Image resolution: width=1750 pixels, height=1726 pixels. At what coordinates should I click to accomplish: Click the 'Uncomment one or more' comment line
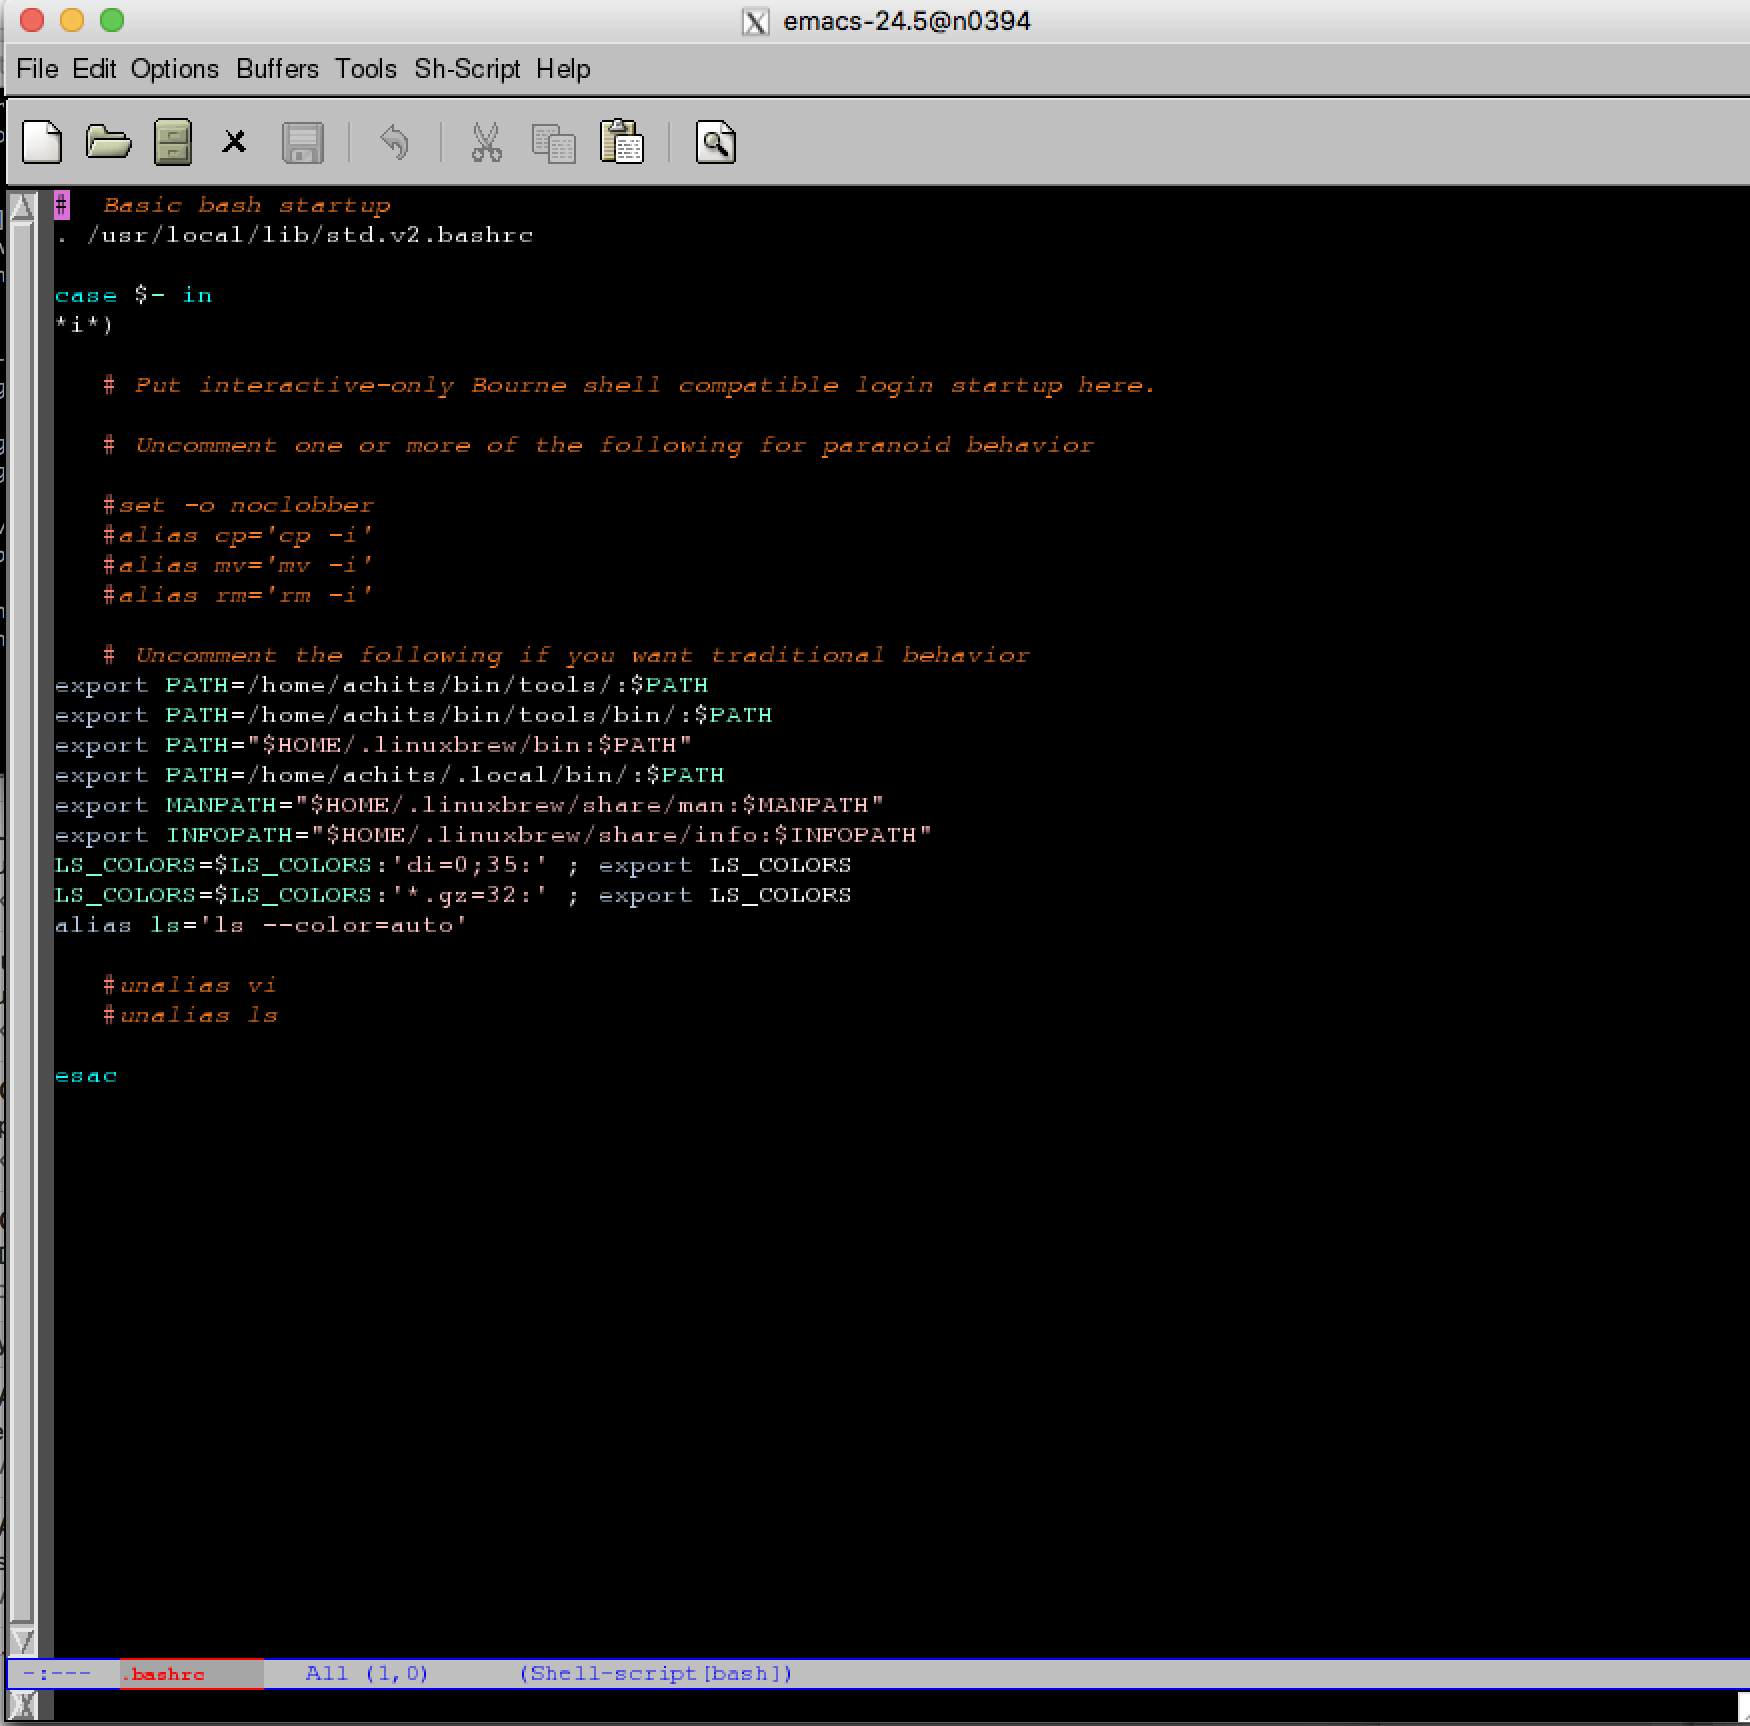598,445
